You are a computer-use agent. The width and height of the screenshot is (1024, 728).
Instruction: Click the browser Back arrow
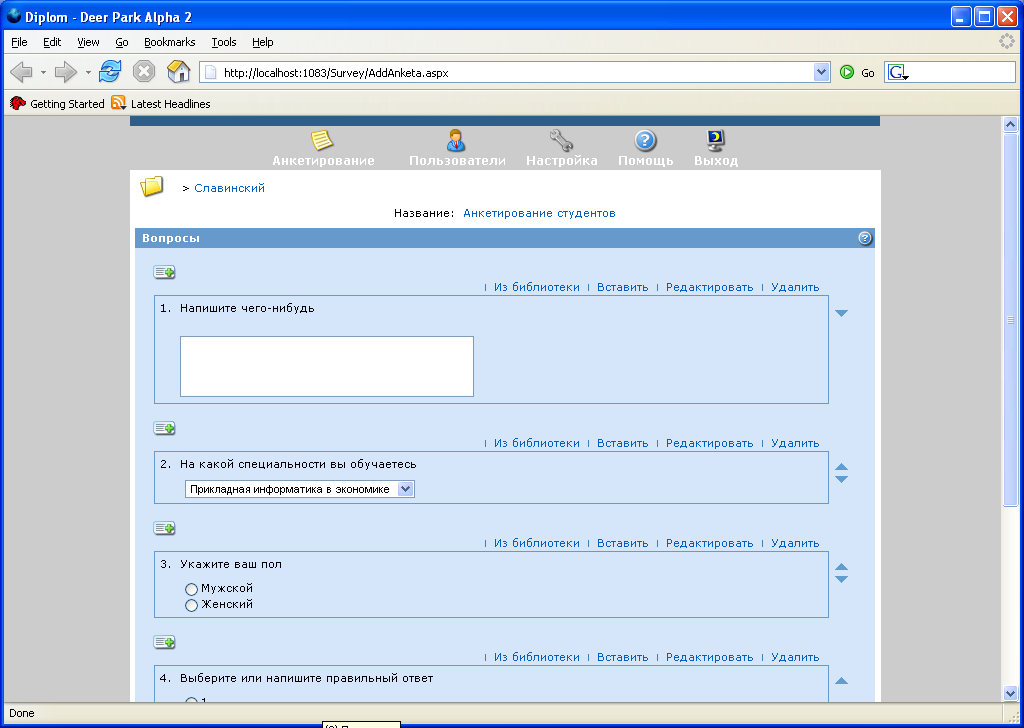pos(21,72)
